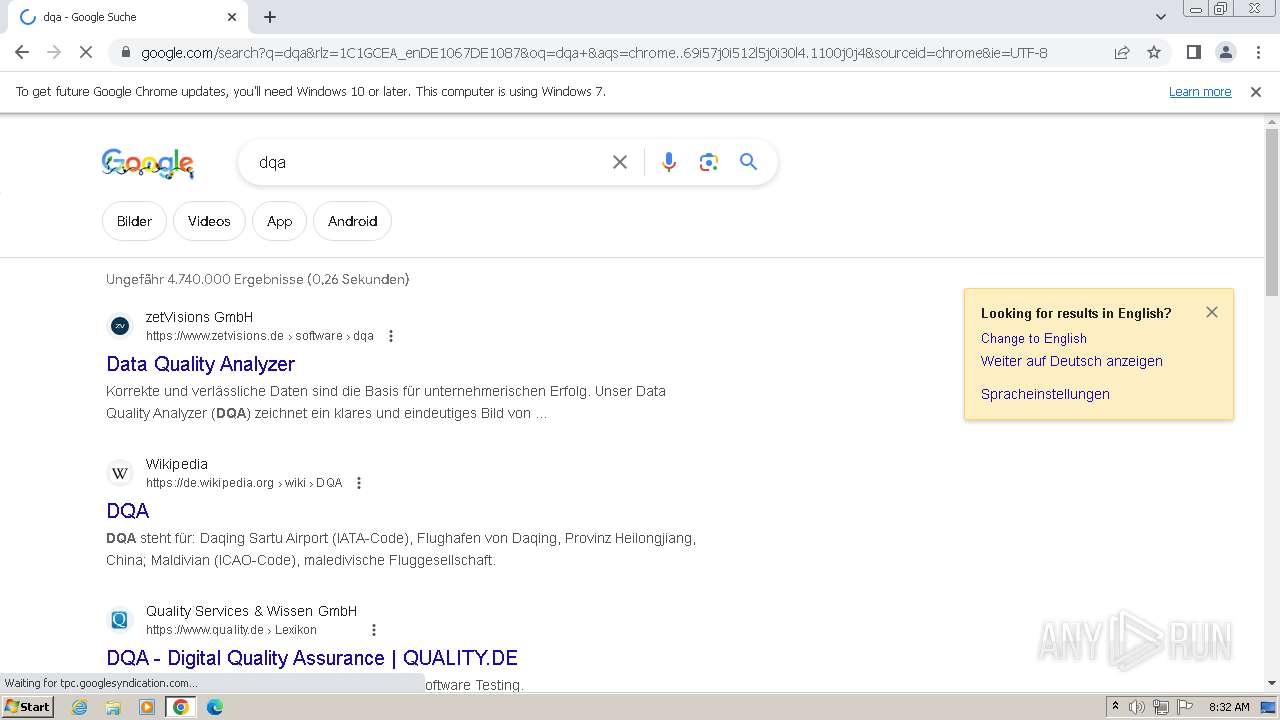Open the Windows Start menu
Image resolution: width=1280 pixels, height=720 pixels.
click(x=27, y=707)
